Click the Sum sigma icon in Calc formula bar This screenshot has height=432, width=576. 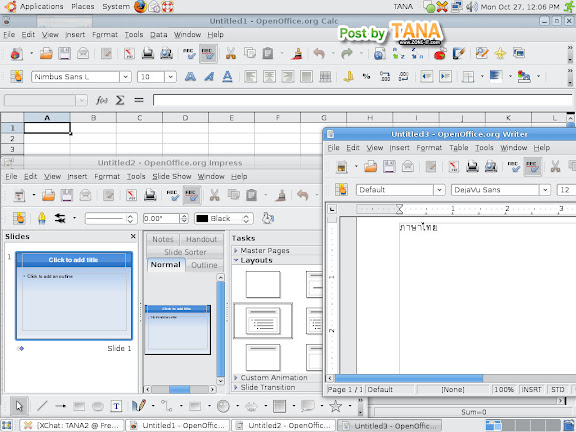coord(120,100)
